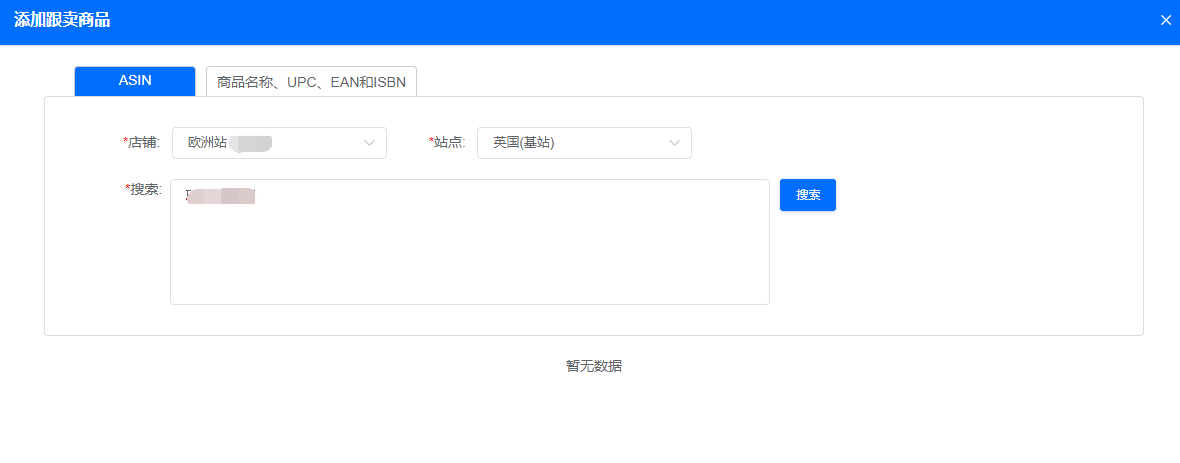The width and height of the screenshot is (1180, 463).
Task: Click the 搜索 field label
Action: [x=146, y=190]
